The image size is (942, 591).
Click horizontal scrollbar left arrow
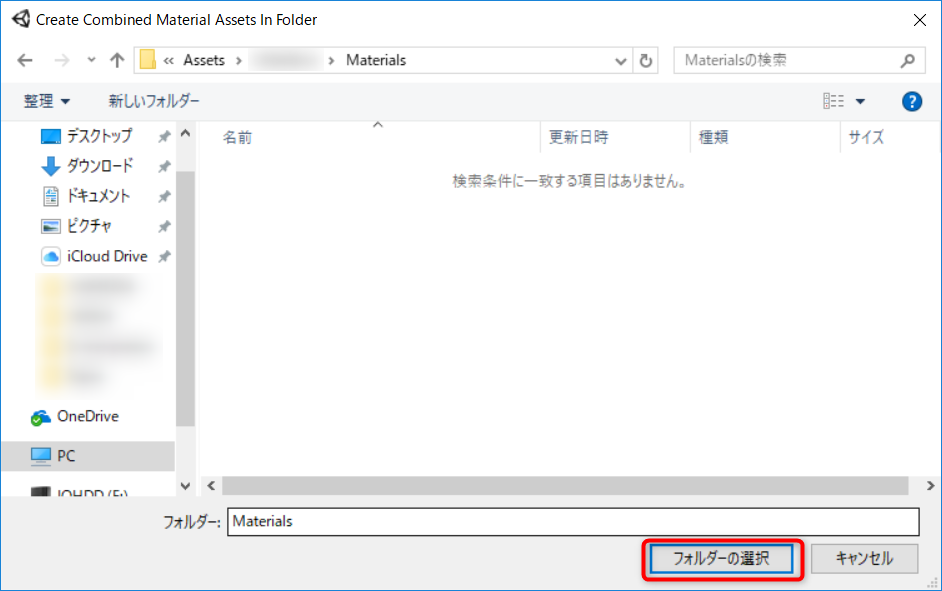coord(211,485)
